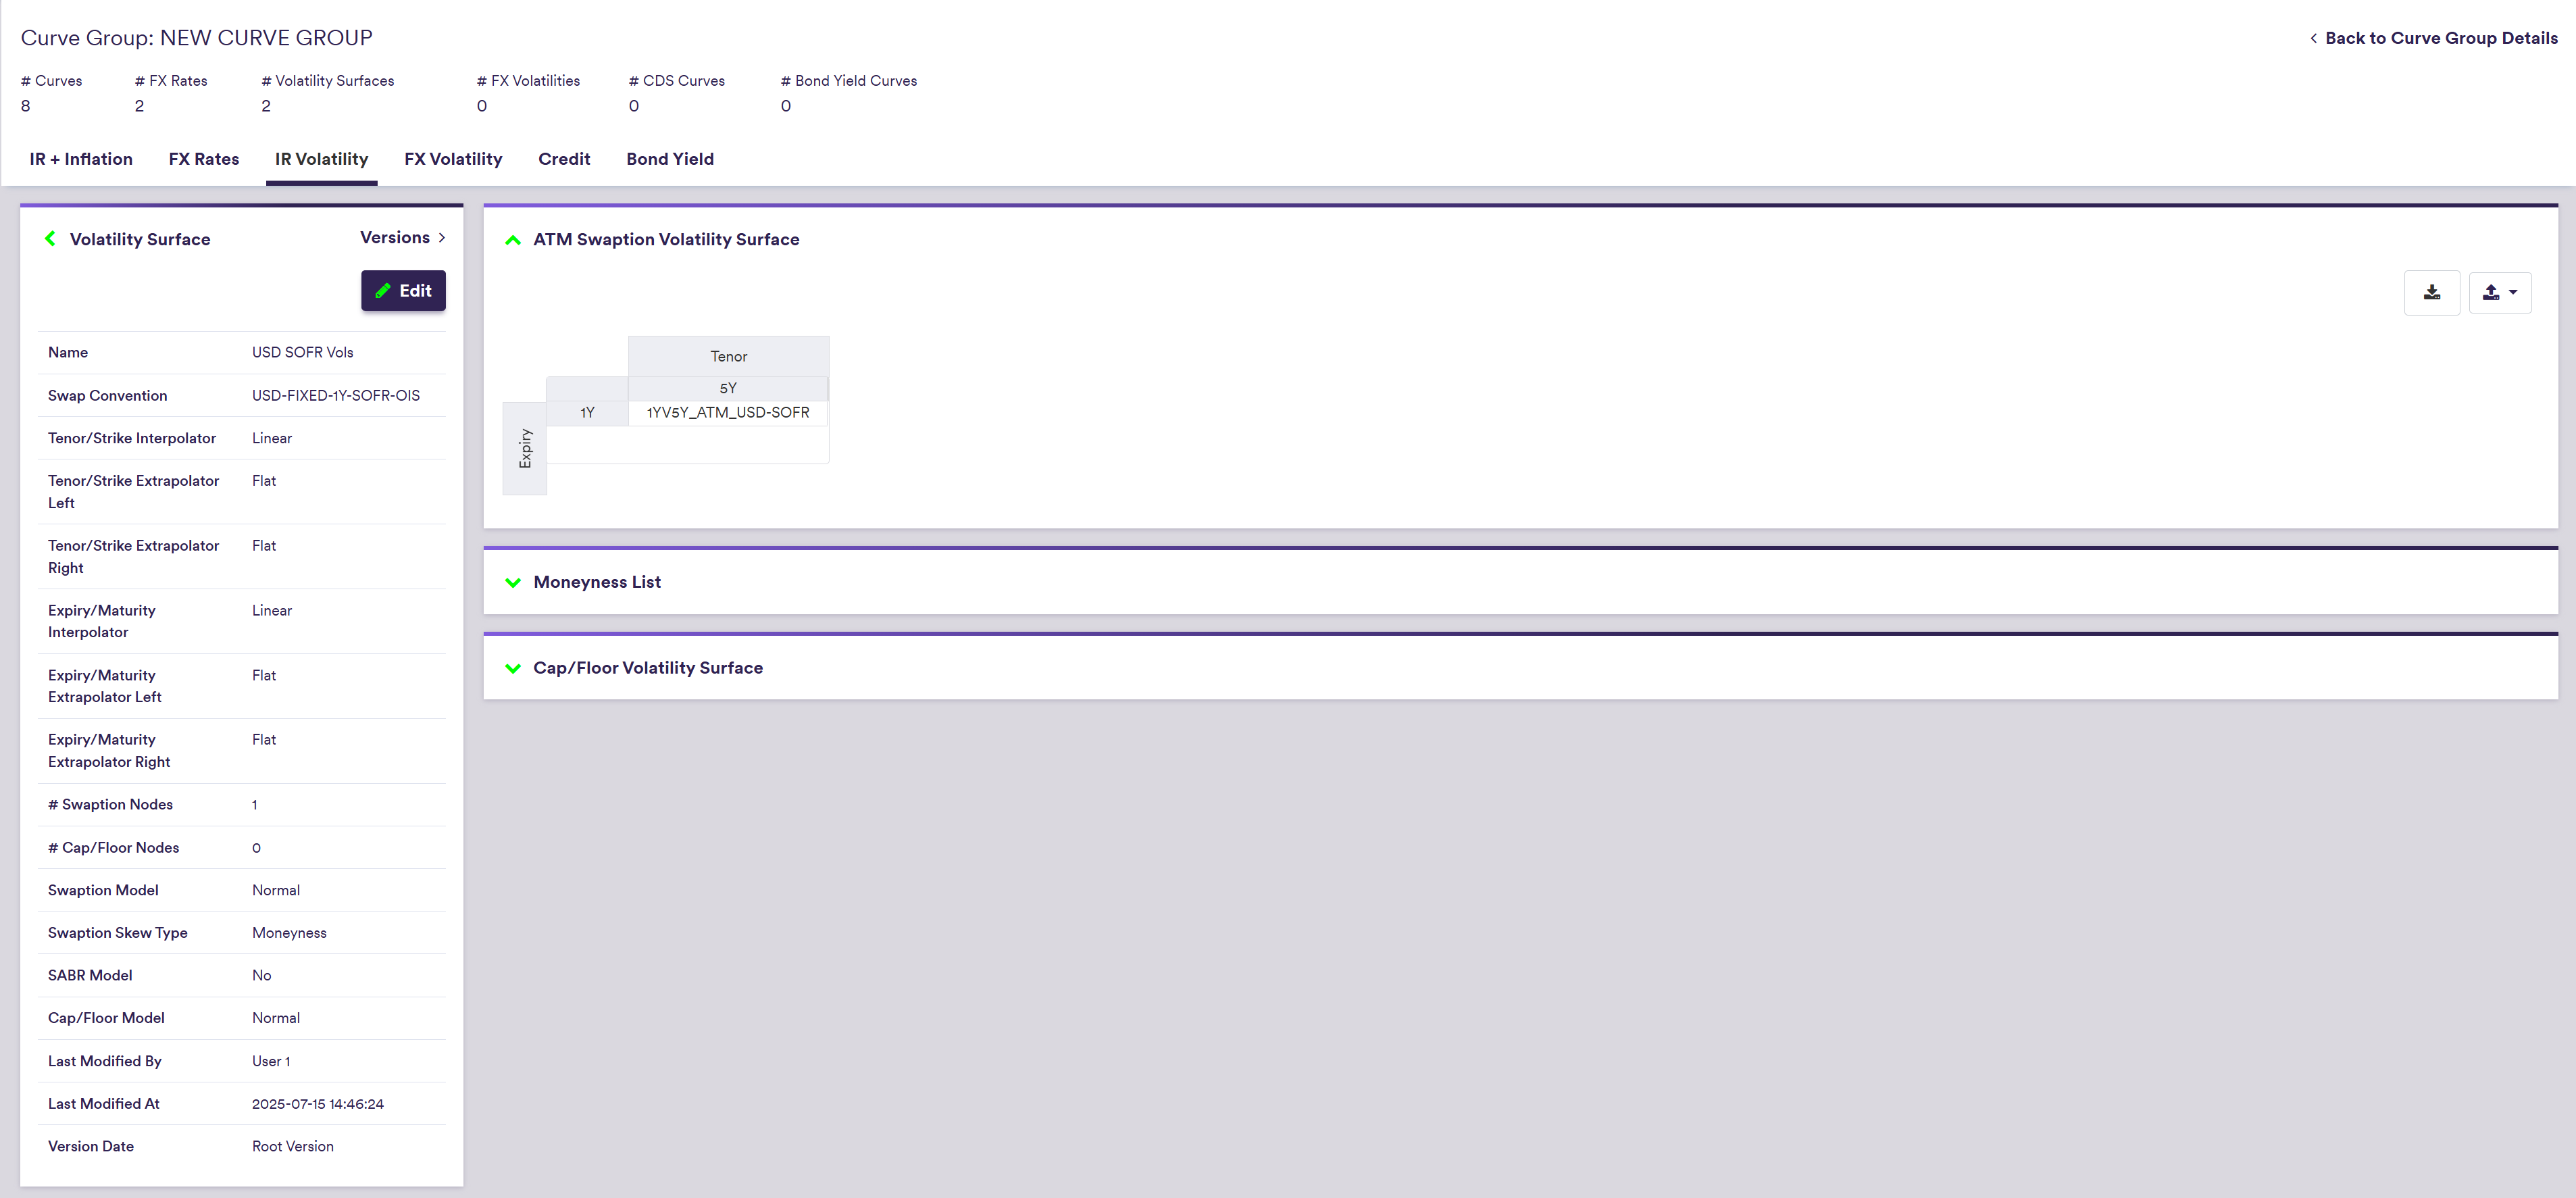This screenshot has width=2576, height=1198.
Task: Click the download icon button
Action: point(2431,292)
